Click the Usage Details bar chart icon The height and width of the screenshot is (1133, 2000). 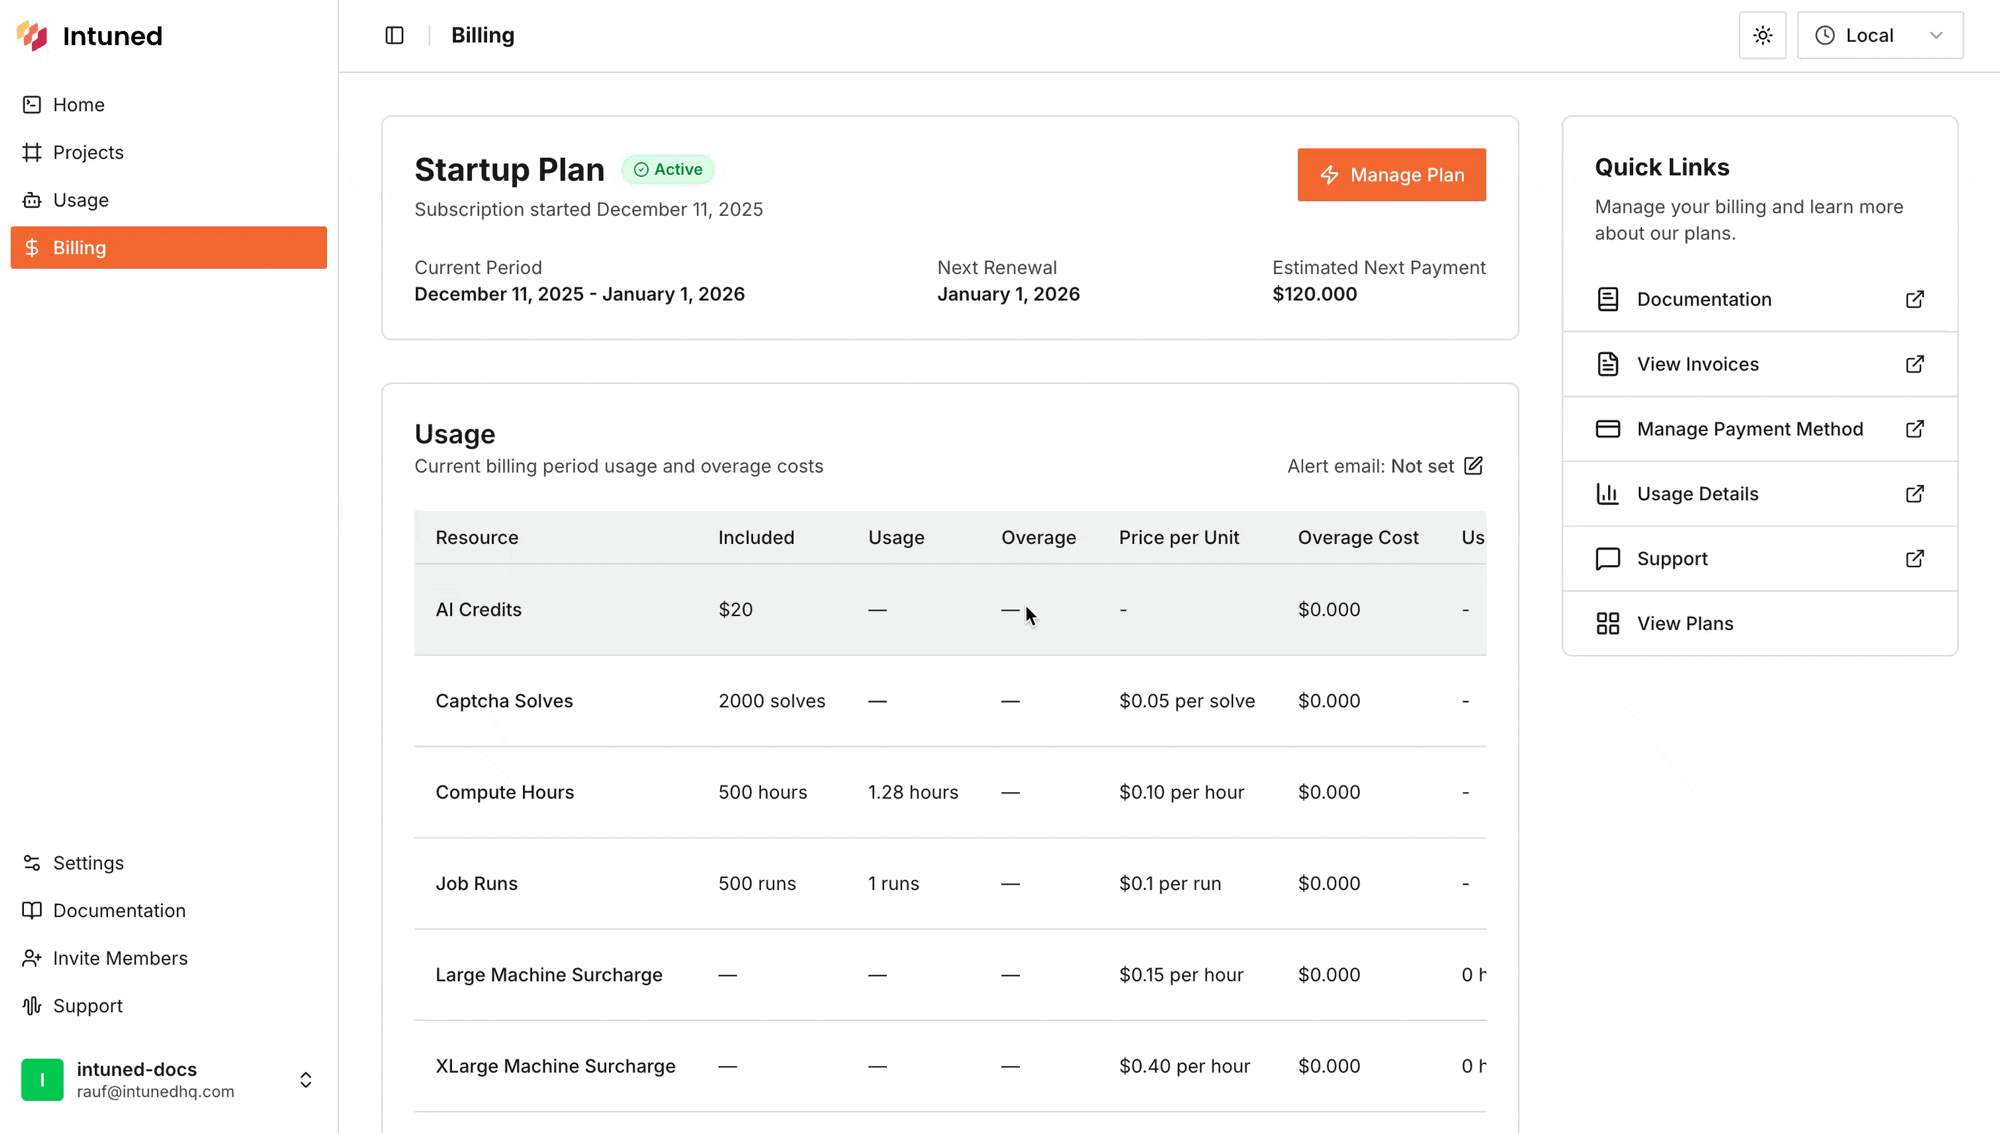pyautogui.click(x=1607, y=494)
